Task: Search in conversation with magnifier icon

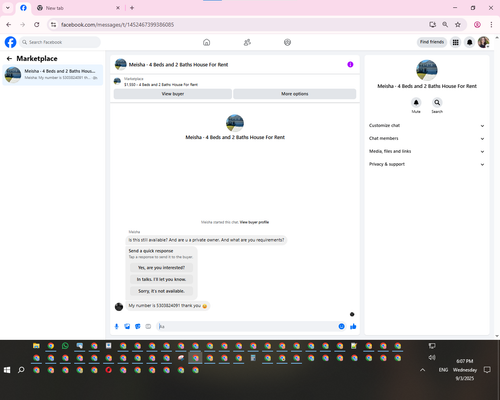Action: tap(437, 102)
